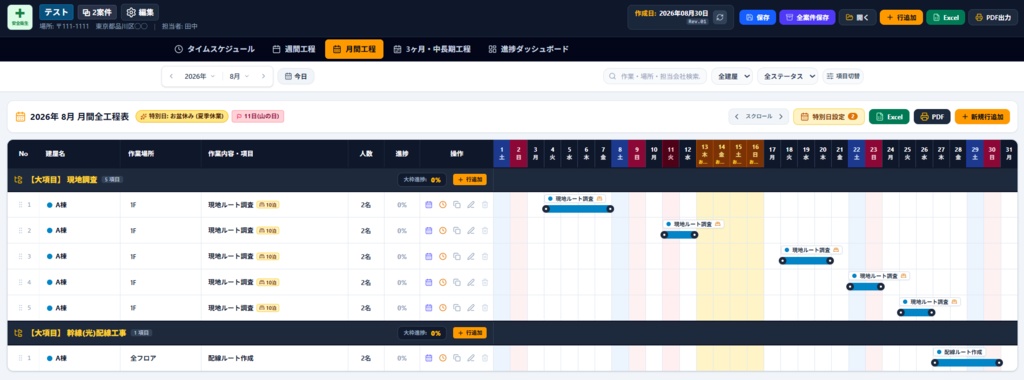Click the 作業・場所・担当会社 search field
1024x380 pixels.
click(x=655, y=76)
